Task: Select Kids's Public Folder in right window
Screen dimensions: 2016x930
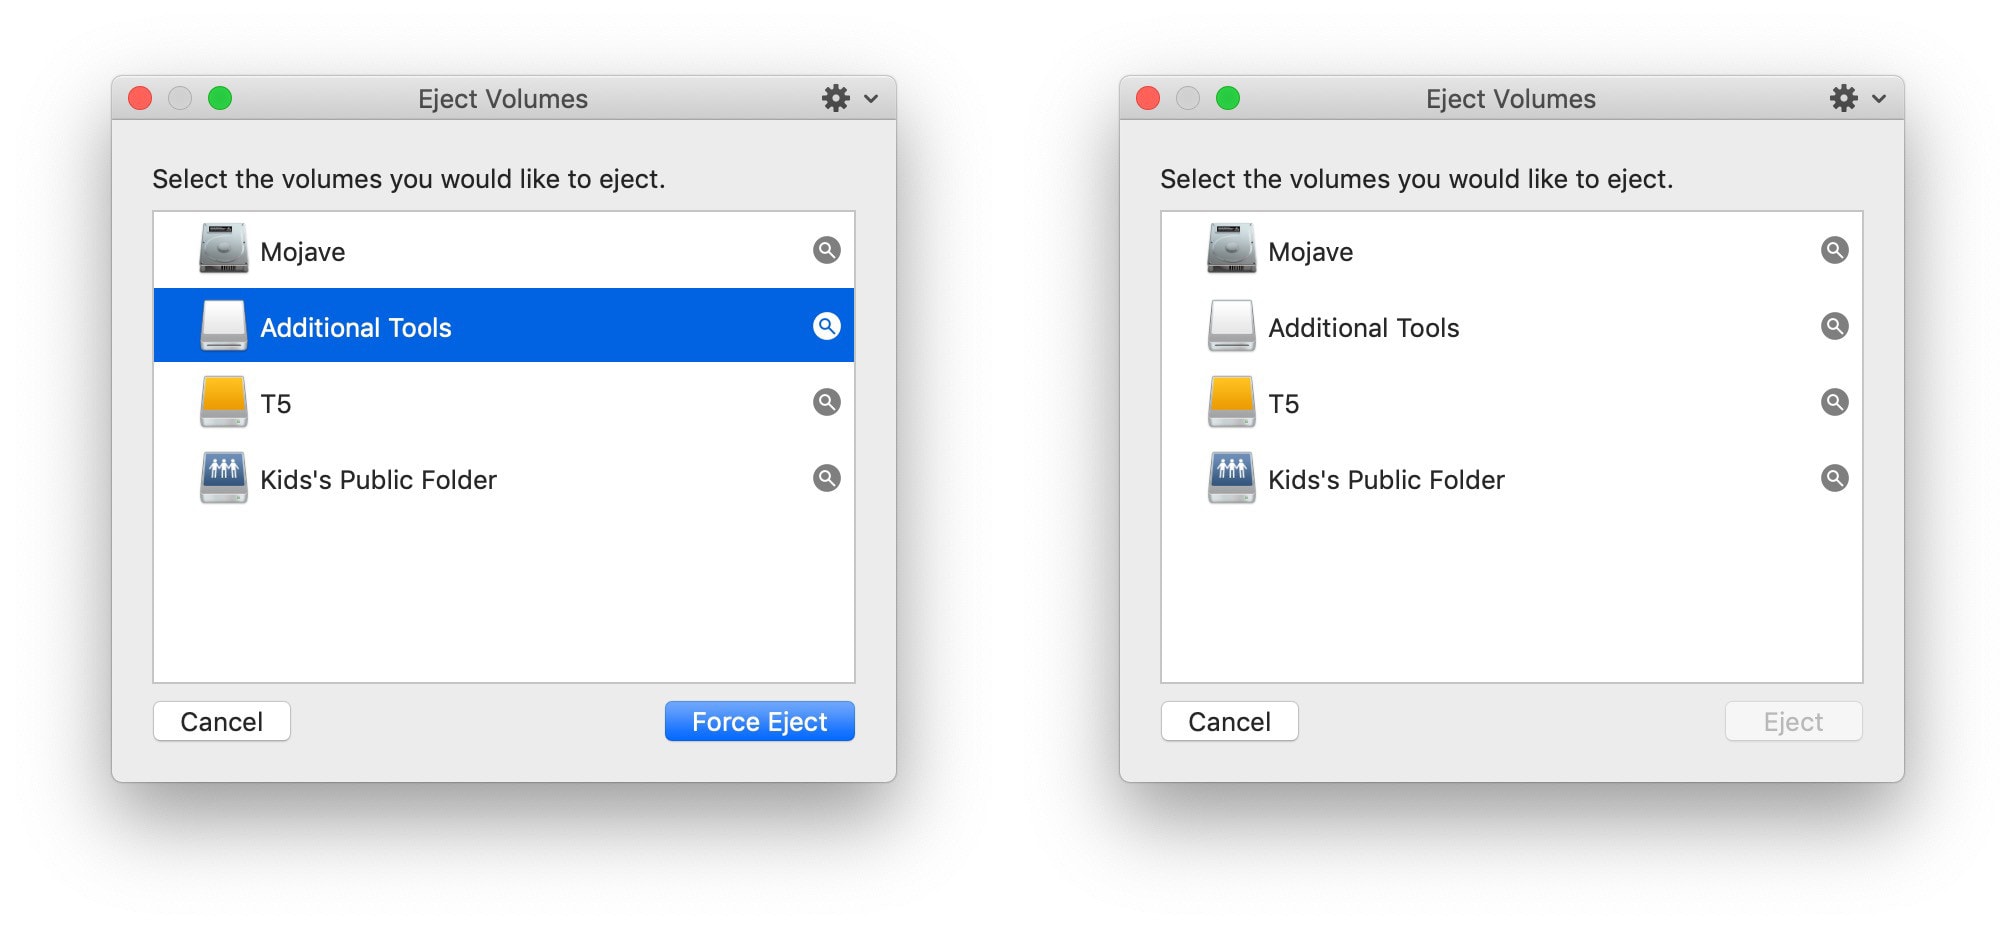Action: click(x=1450, y=478)
